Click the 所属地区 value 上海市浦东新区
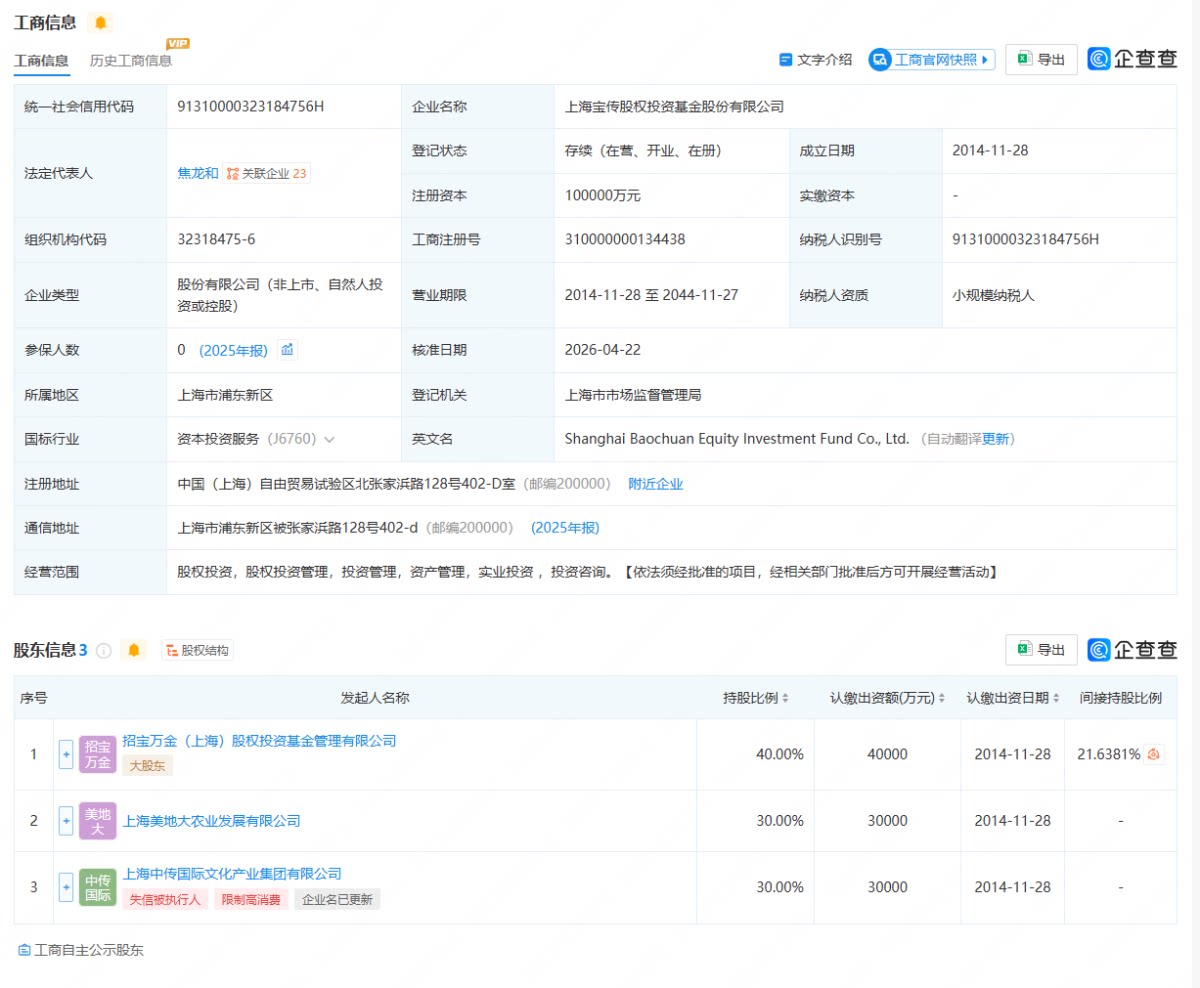Image resolution: width=1200 pixels, height=988 pixels. click(x=225, y=395)
